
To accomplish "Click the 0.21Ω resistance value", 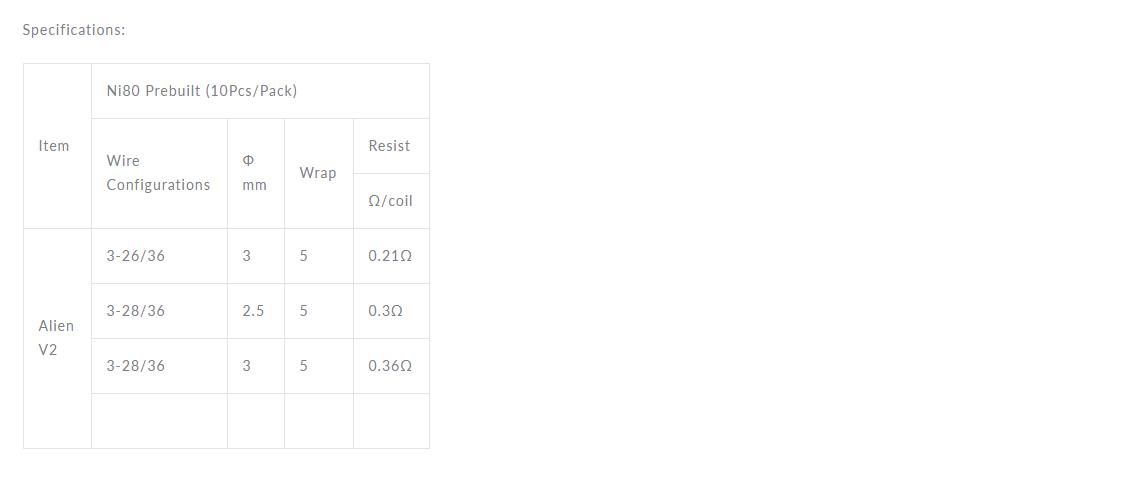I will 390,256.
